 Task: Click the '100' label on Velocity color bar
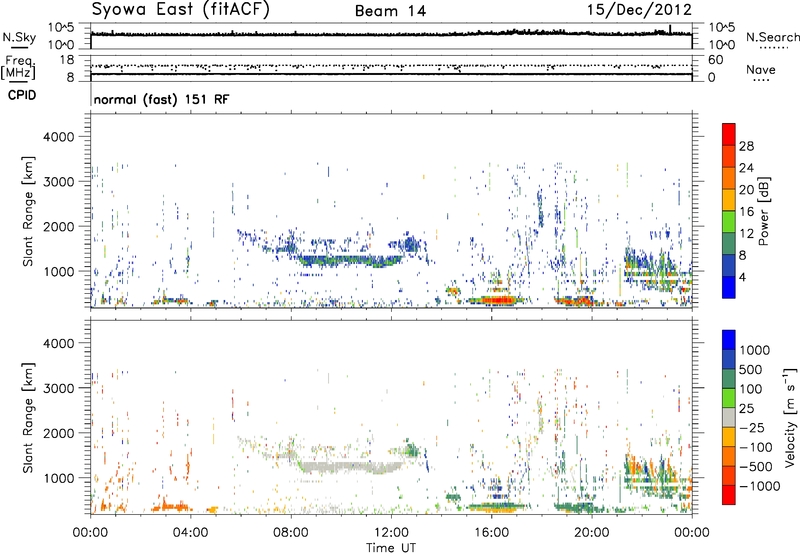pos(751,389)
